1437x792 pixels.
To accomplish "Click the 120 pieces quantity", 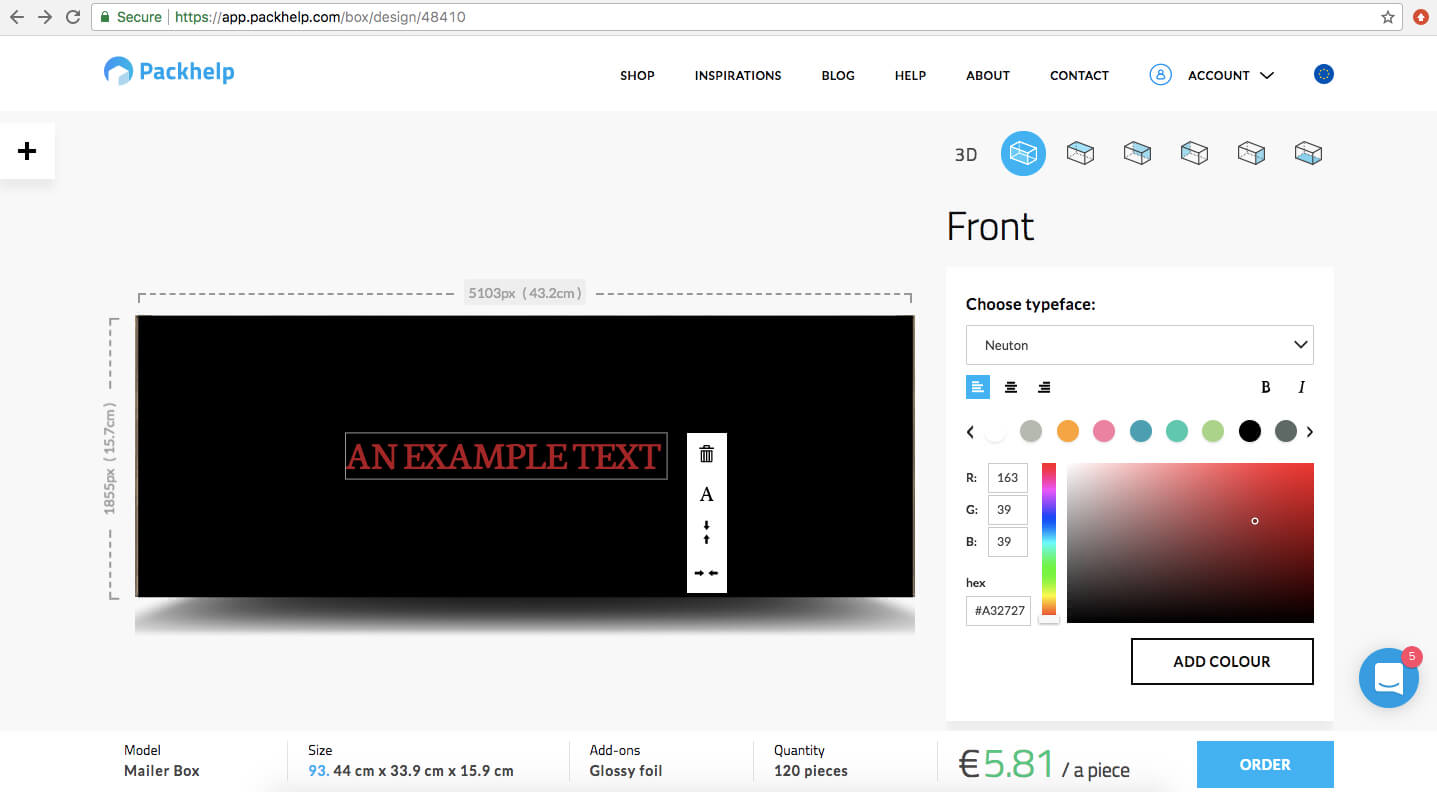I will click(811, 771).
